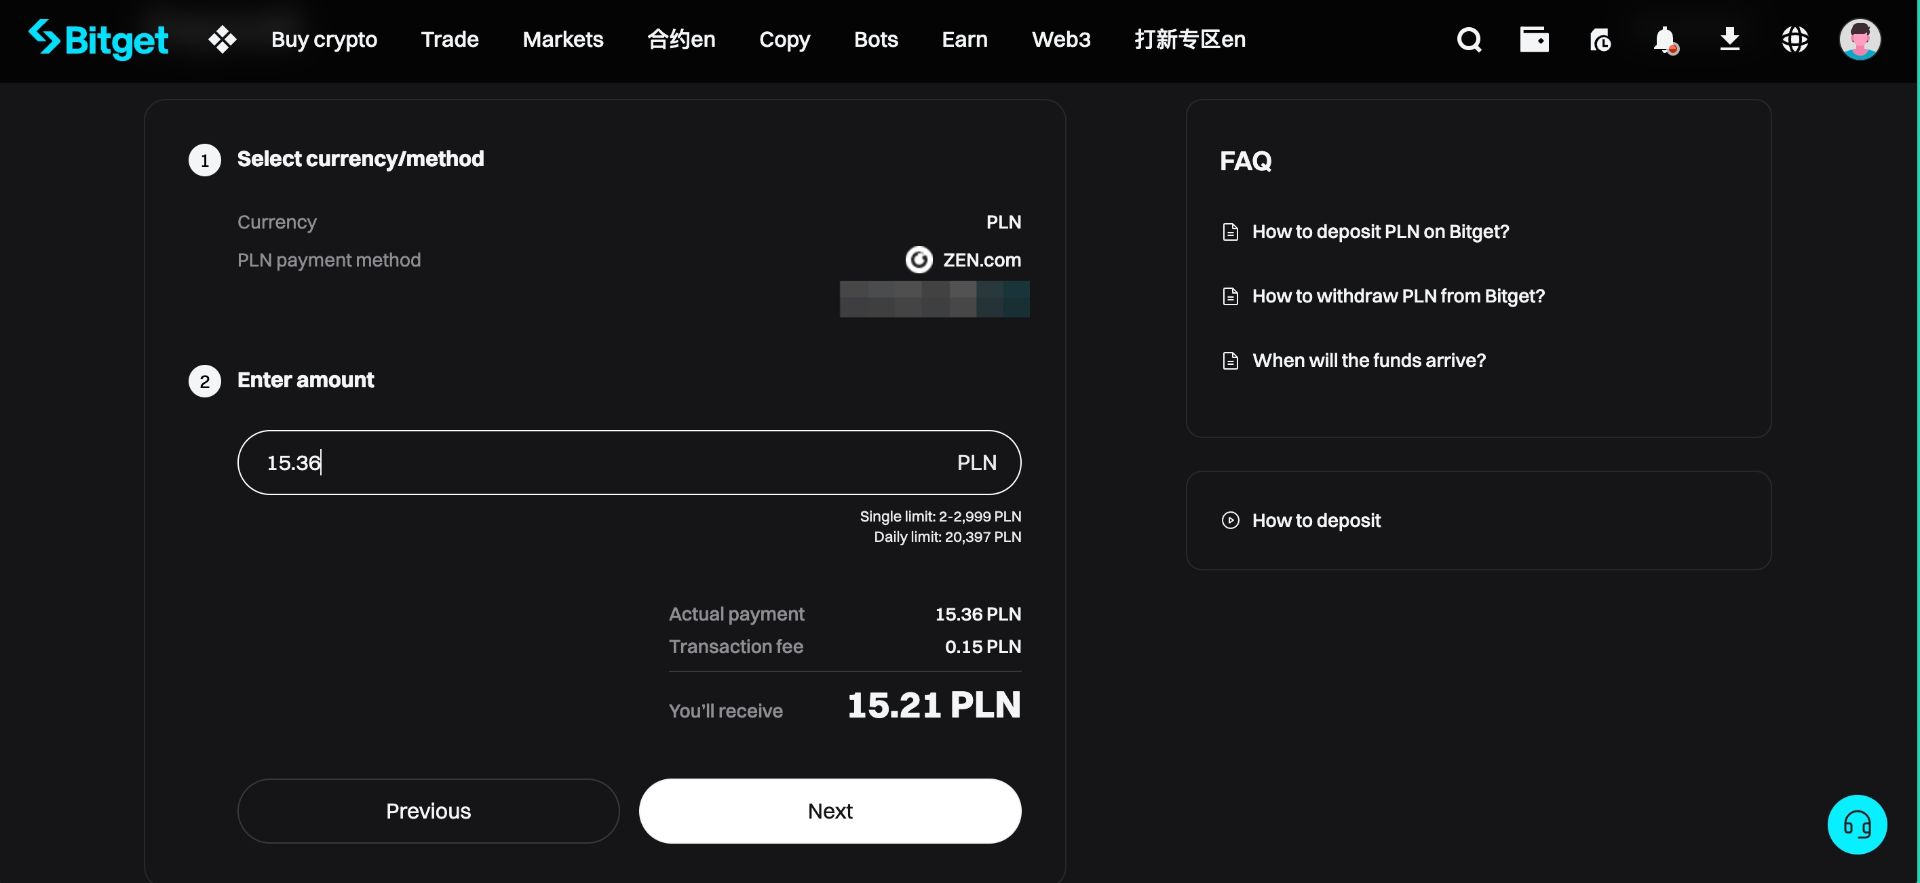
Task: Open the Earn menu
Action: [965, 40]
